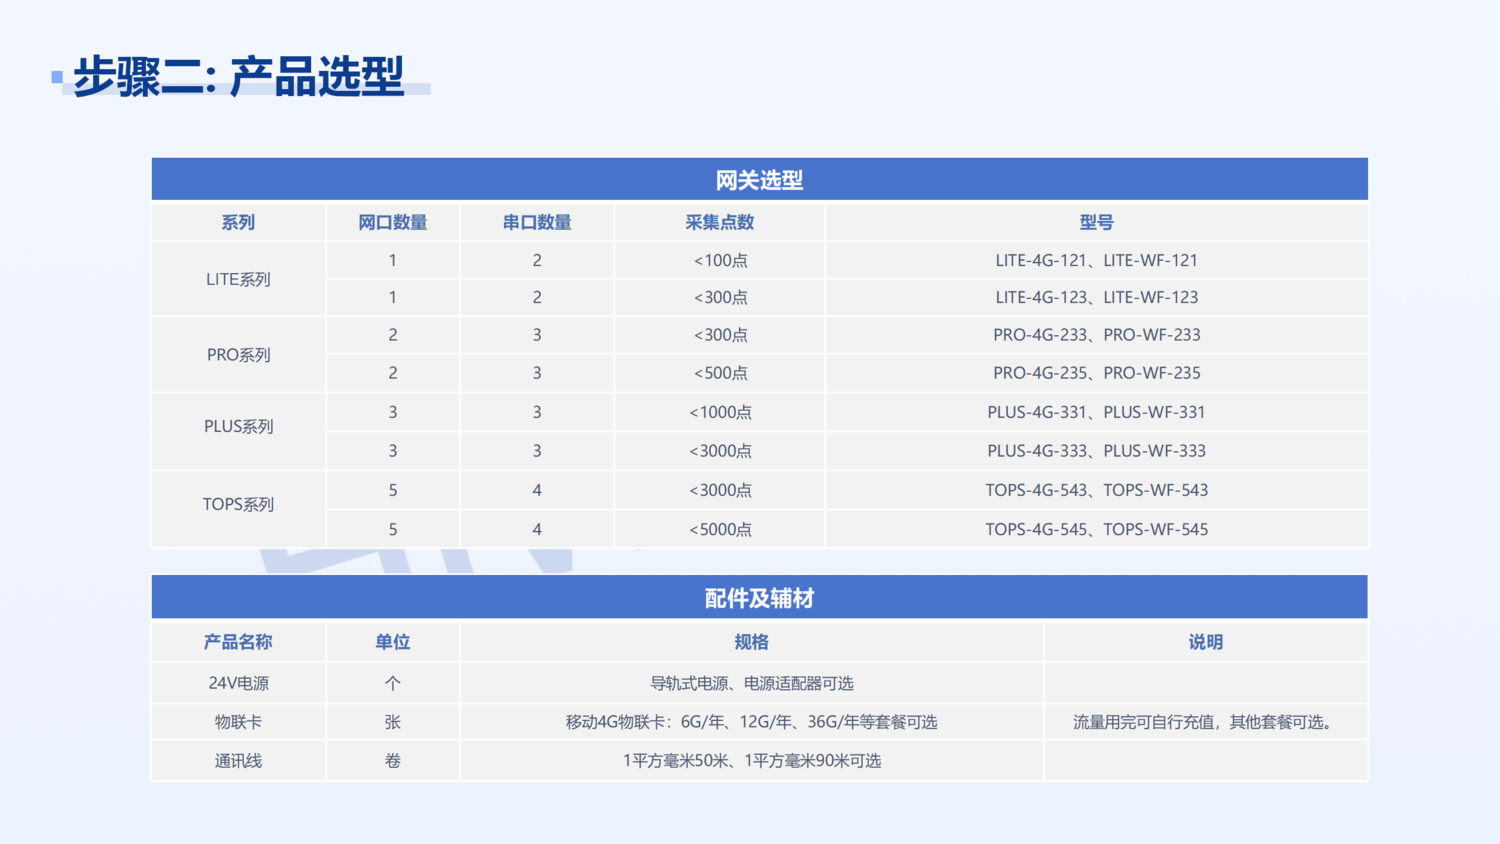Click the note 流量用完可自行充值，其他套餐可选。

tap(1206, 722)
